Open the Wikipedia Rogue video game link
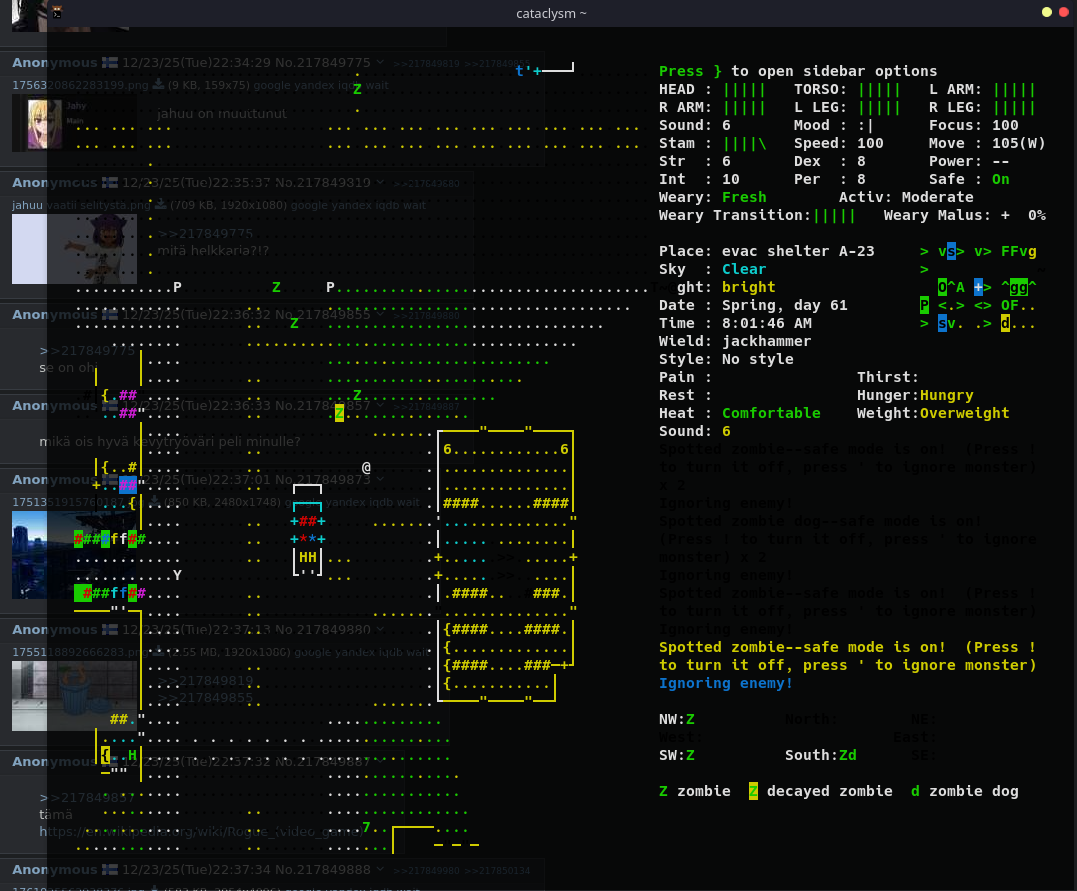Screen dimensions: 1077x891 point(201,831)
